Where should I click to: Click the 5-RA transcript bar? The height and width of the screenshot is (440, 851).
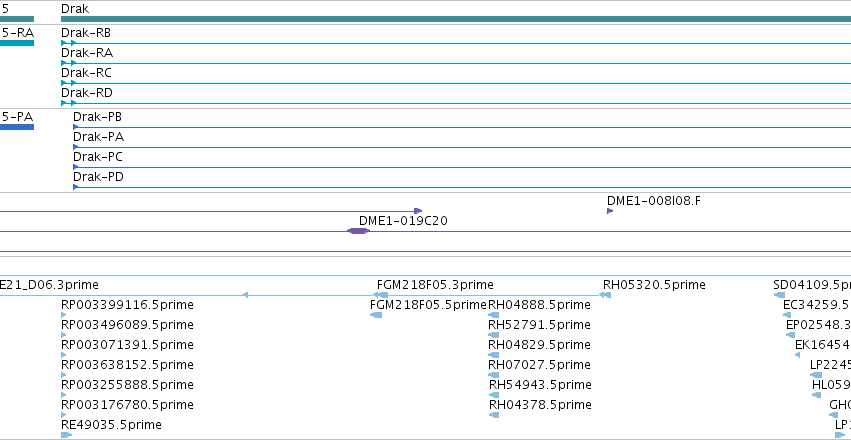click(x=17, y=43)
